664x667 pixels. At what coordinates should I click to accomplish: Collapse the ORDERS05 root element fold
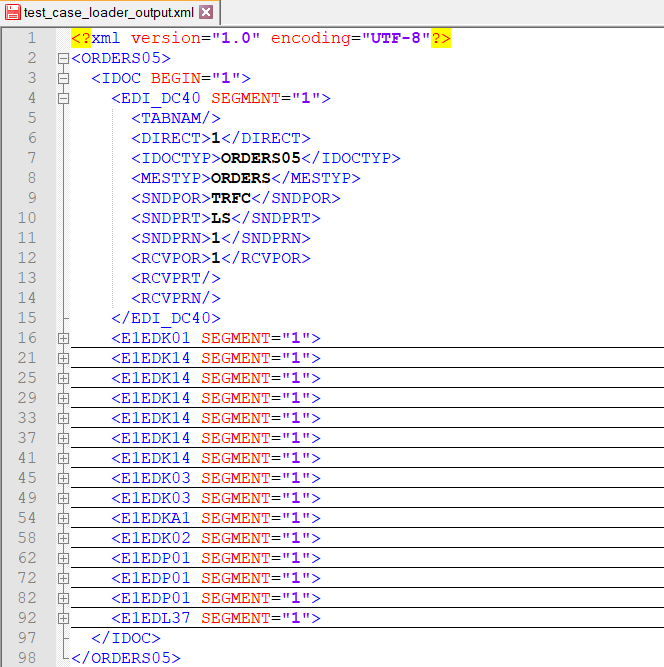tap(64, 58)
